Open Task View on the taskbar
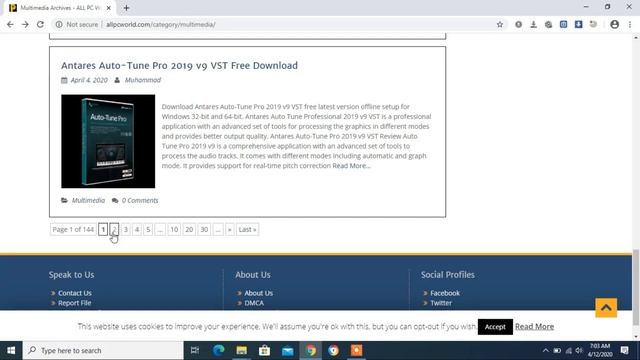640x360 pixels. click(195, 350)
